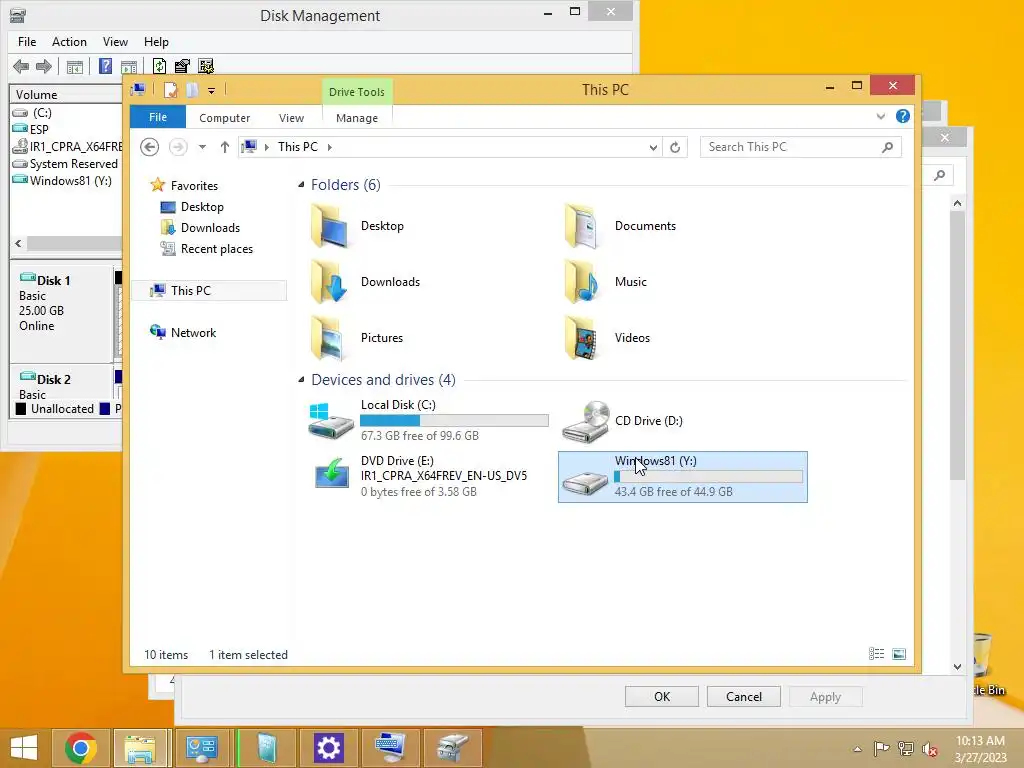The image size is (1024, 768).
Task: Select the Desktop folder icon in Folders
Action: [x=330, y=226]
